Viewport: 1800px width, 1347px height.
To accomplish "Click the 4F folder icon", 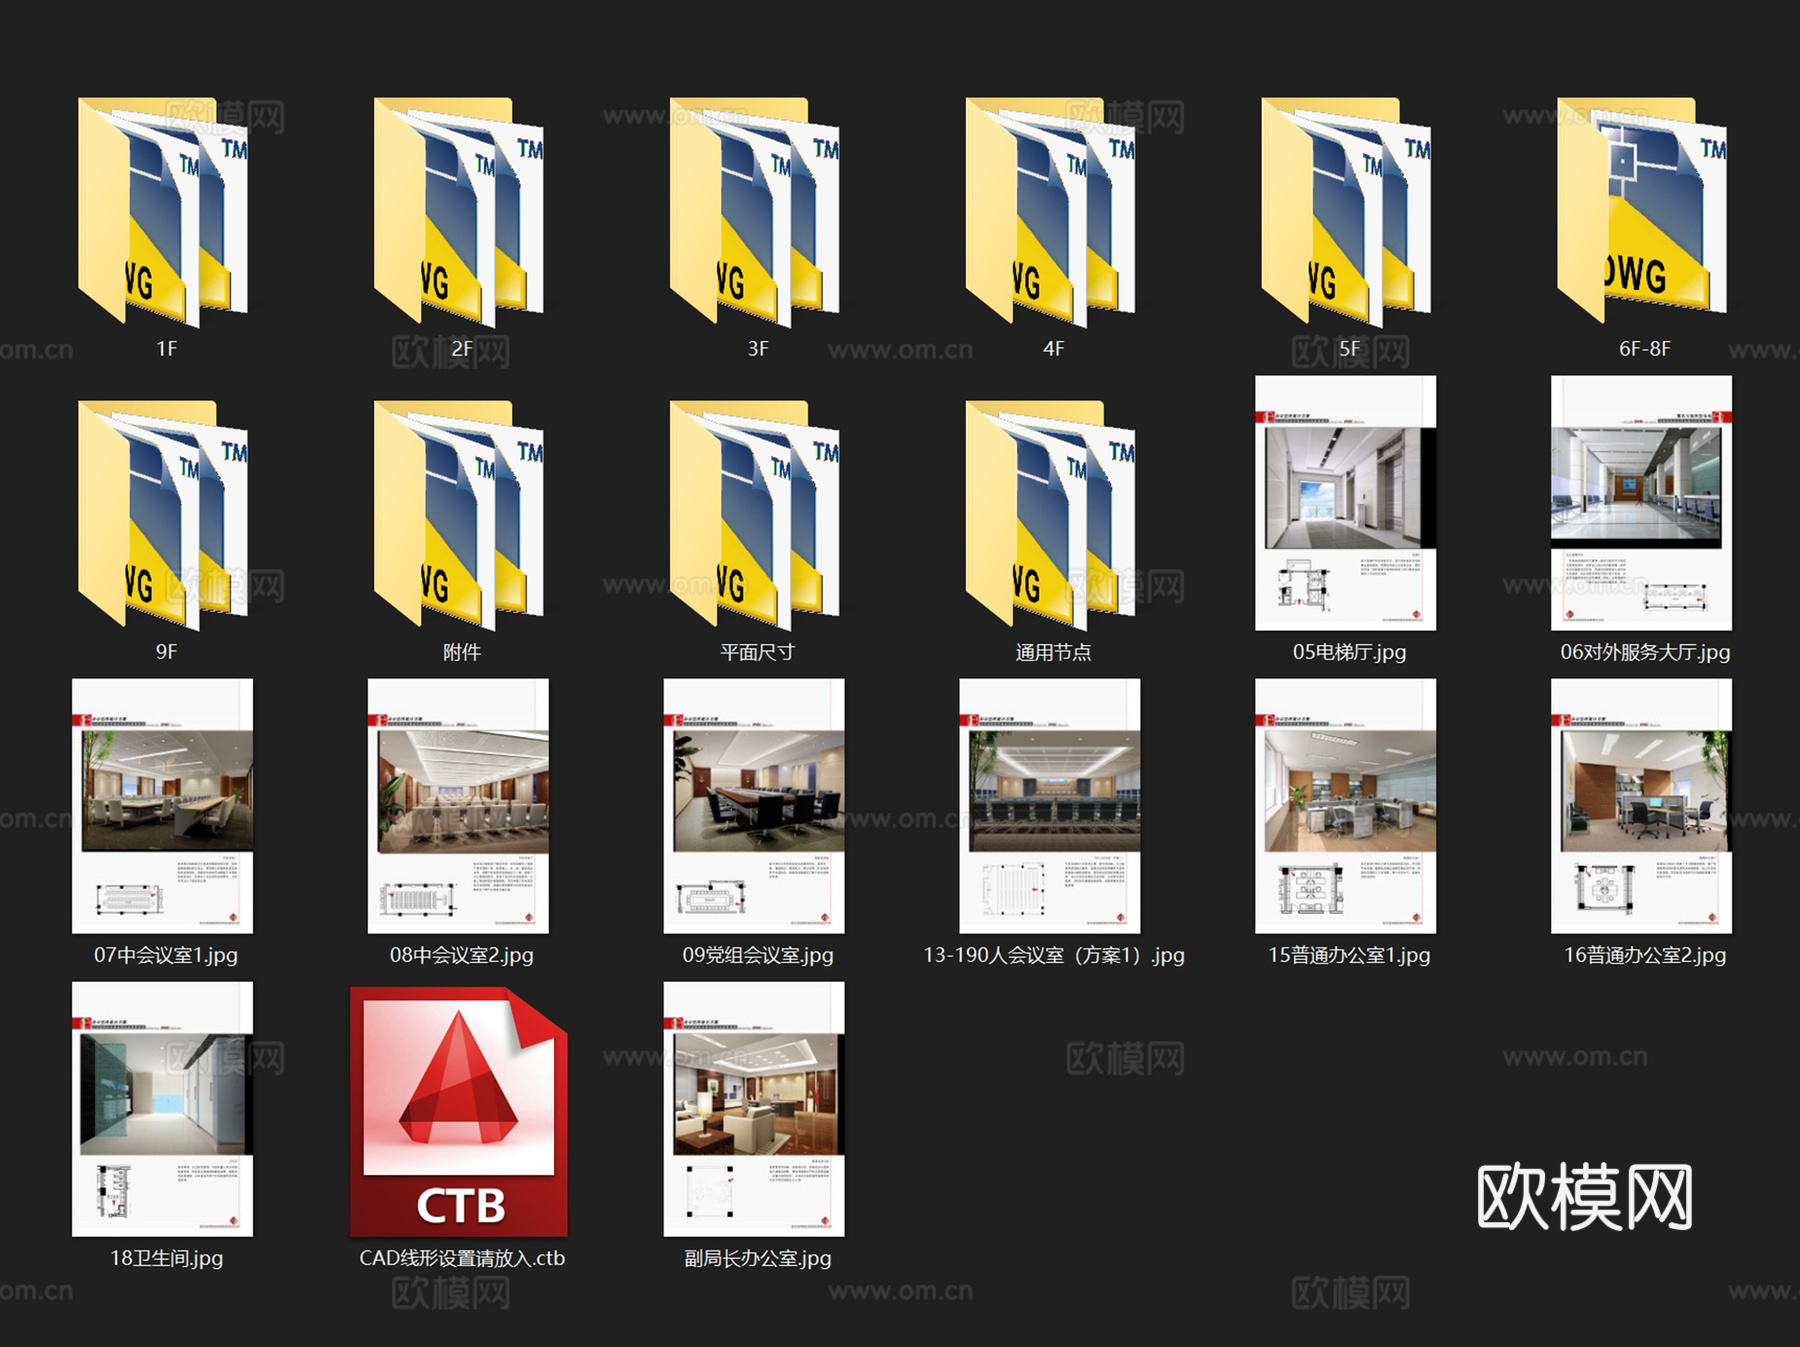I will [1051, 212].
